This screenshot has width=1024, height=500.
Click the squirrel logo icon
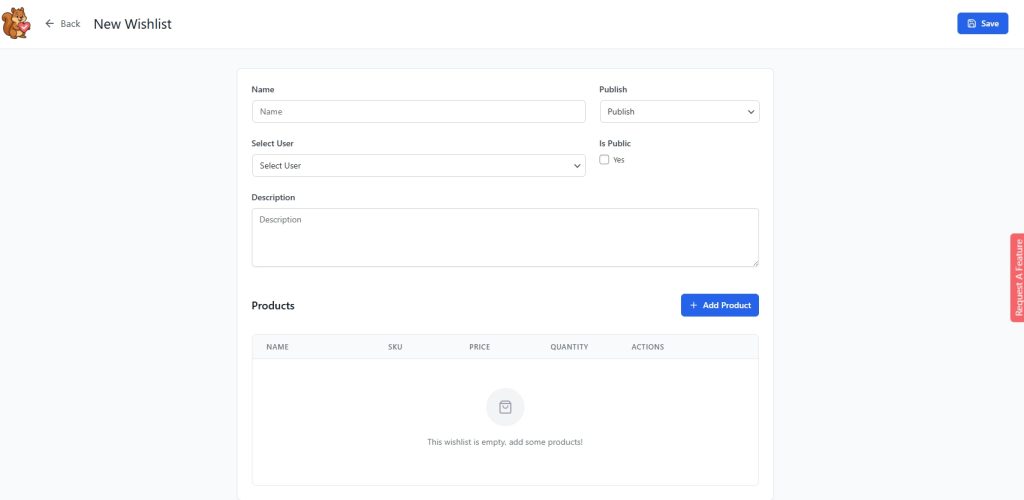(x=16, y=23)
